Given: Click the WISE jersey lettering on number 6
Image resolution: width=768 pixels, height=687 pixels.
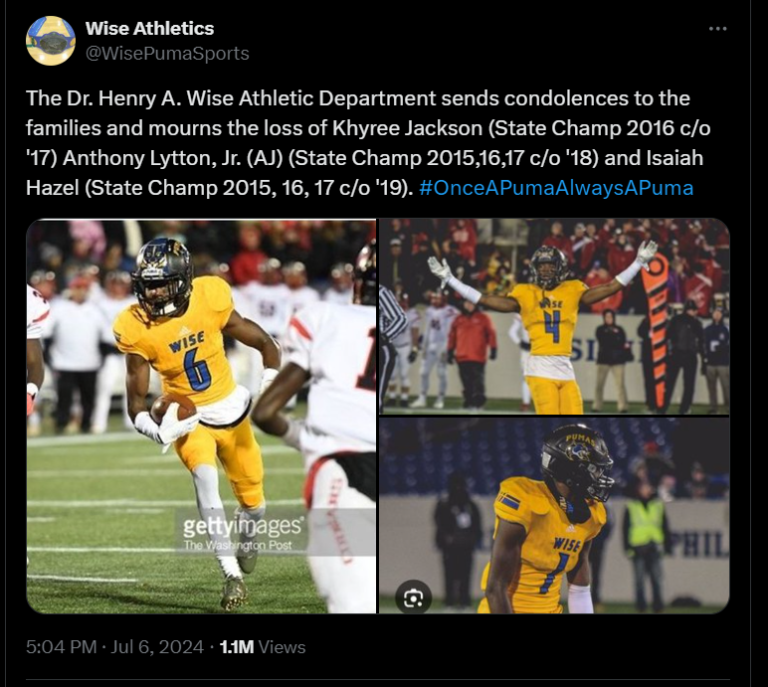Looking at the screenshot, I should click(186, 342).
